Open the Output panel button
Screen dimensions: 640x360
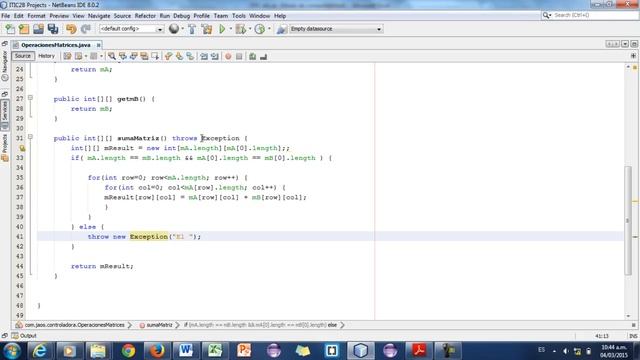click(x=24, y=336)
